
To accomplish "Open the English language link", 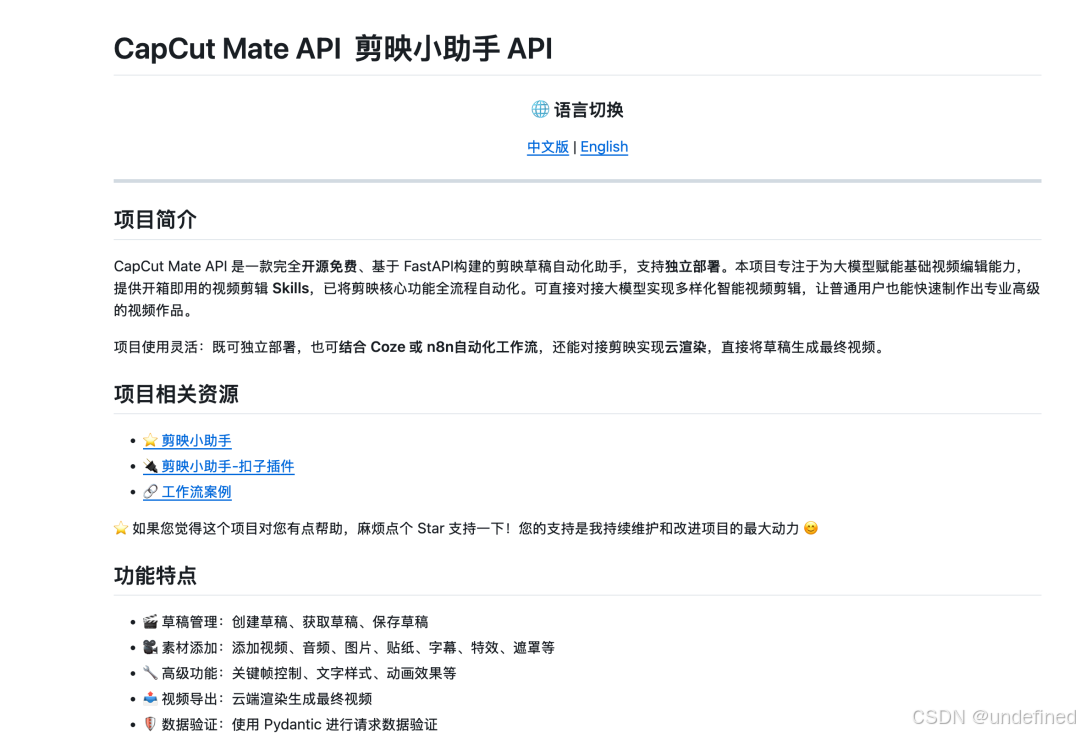I will click(x=604, y=147).
